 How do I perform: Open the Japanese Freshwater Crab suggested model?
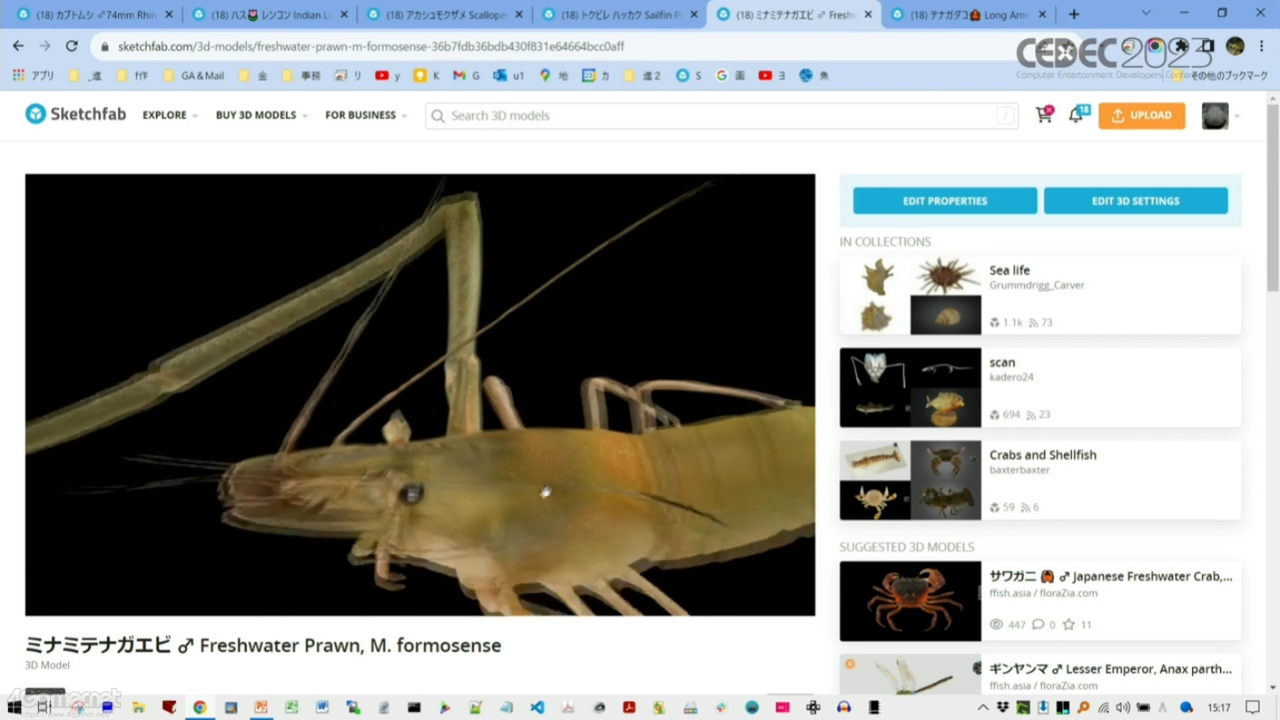(x=1110, y=576)
